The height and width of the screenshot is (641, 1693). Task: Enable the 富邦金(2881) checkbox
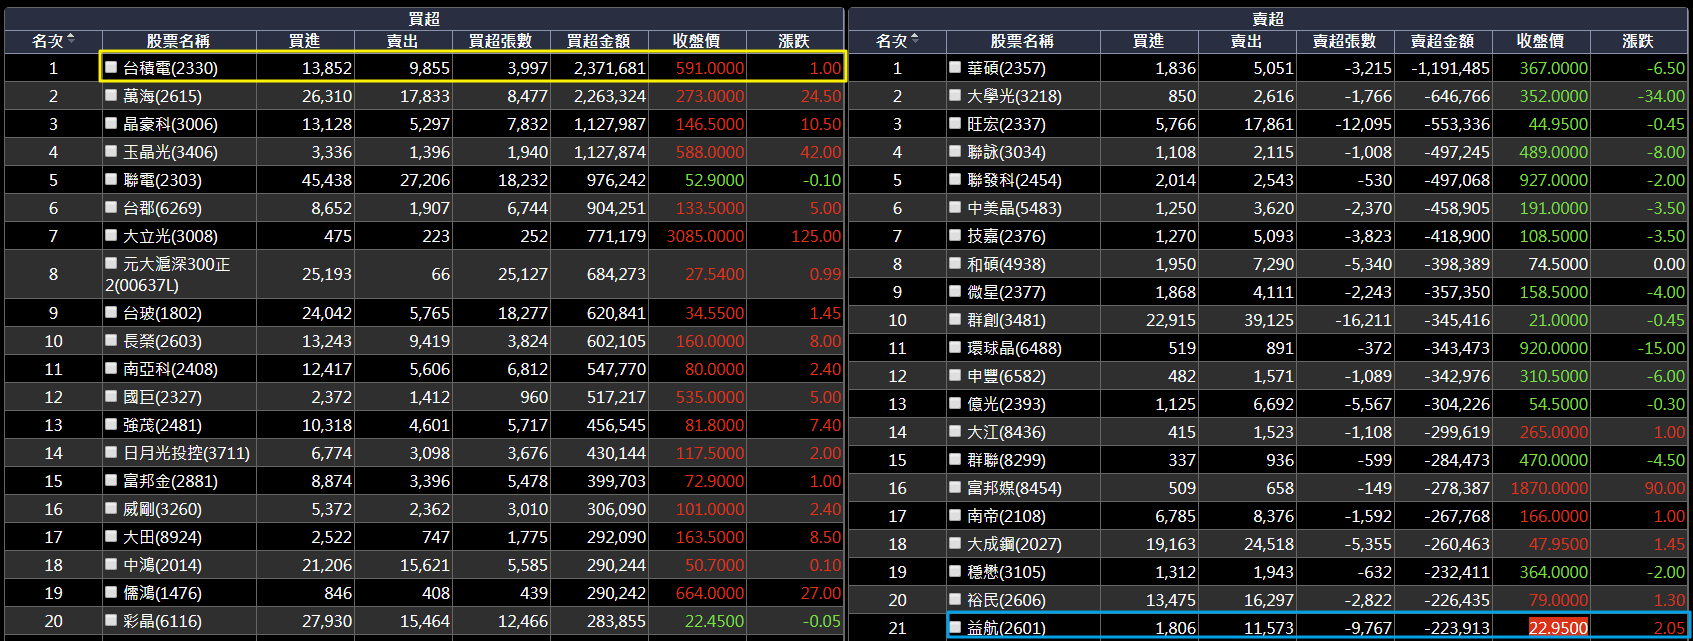point(111,480)
